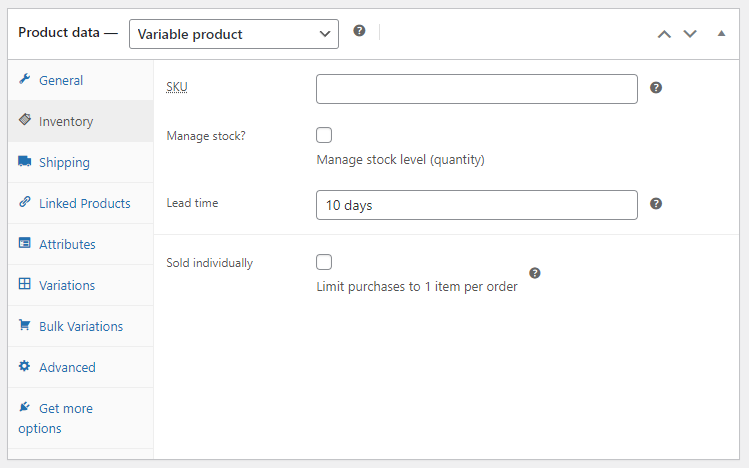Click the Attributes list icon

[25, 243]
